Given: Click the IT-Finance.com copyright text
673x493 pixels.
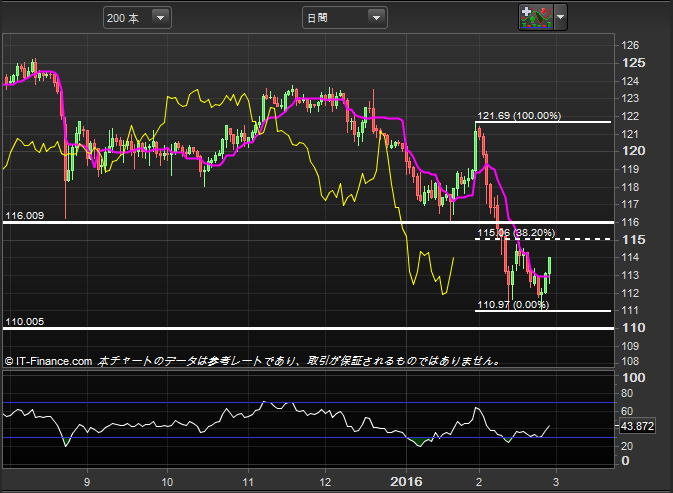Looking at the screenshot, I should [x=49, y=361].
